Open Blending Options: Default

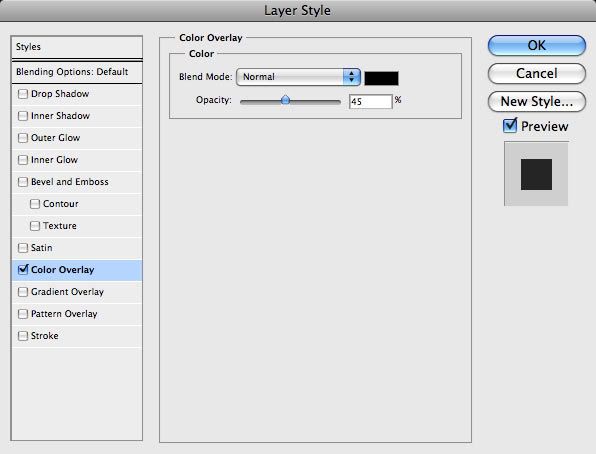77,72
